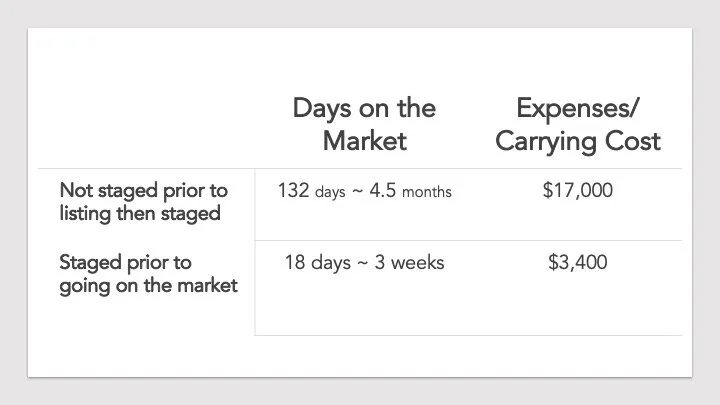
Task: Click the "132 days ~ 4.5 months" cell
Action: pos(365,191)
